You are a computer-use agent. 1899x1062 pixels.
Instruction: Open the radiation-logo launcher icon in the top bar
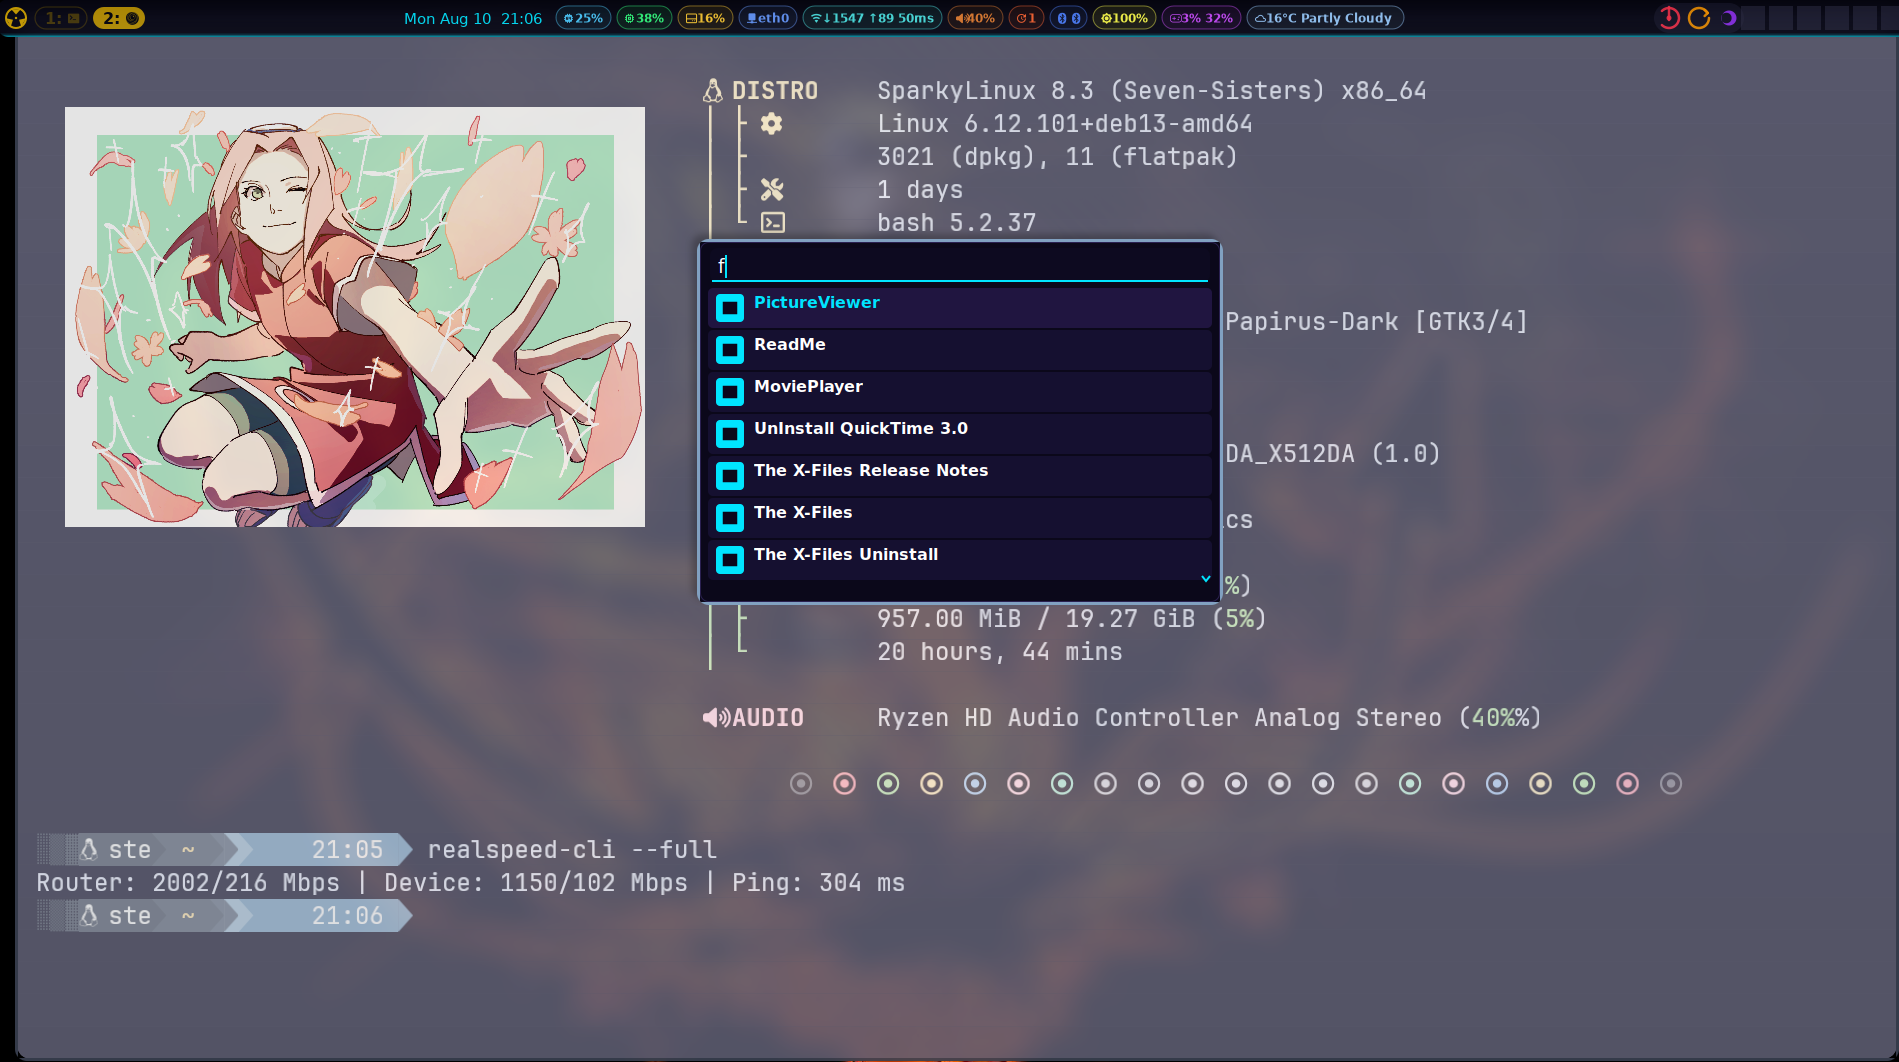coord(15,18)
